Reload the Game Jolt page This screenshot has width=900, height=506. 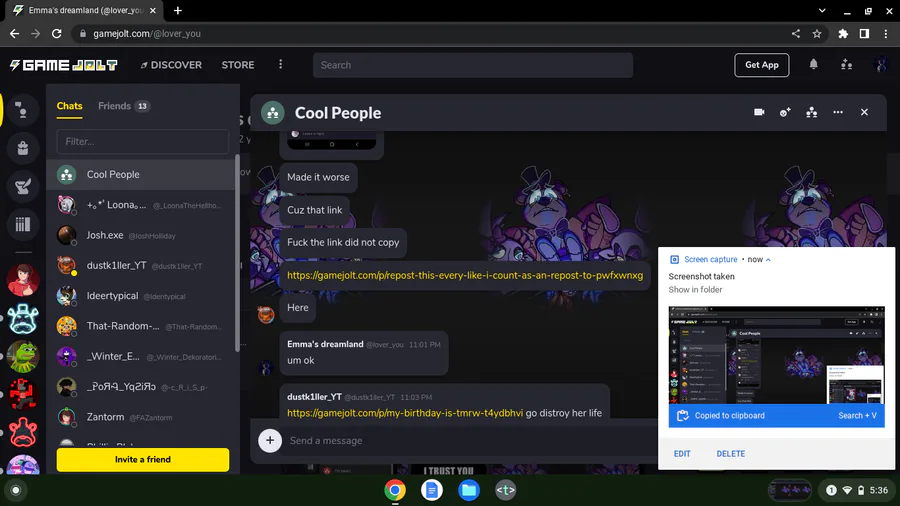click(x=56, y=34)
